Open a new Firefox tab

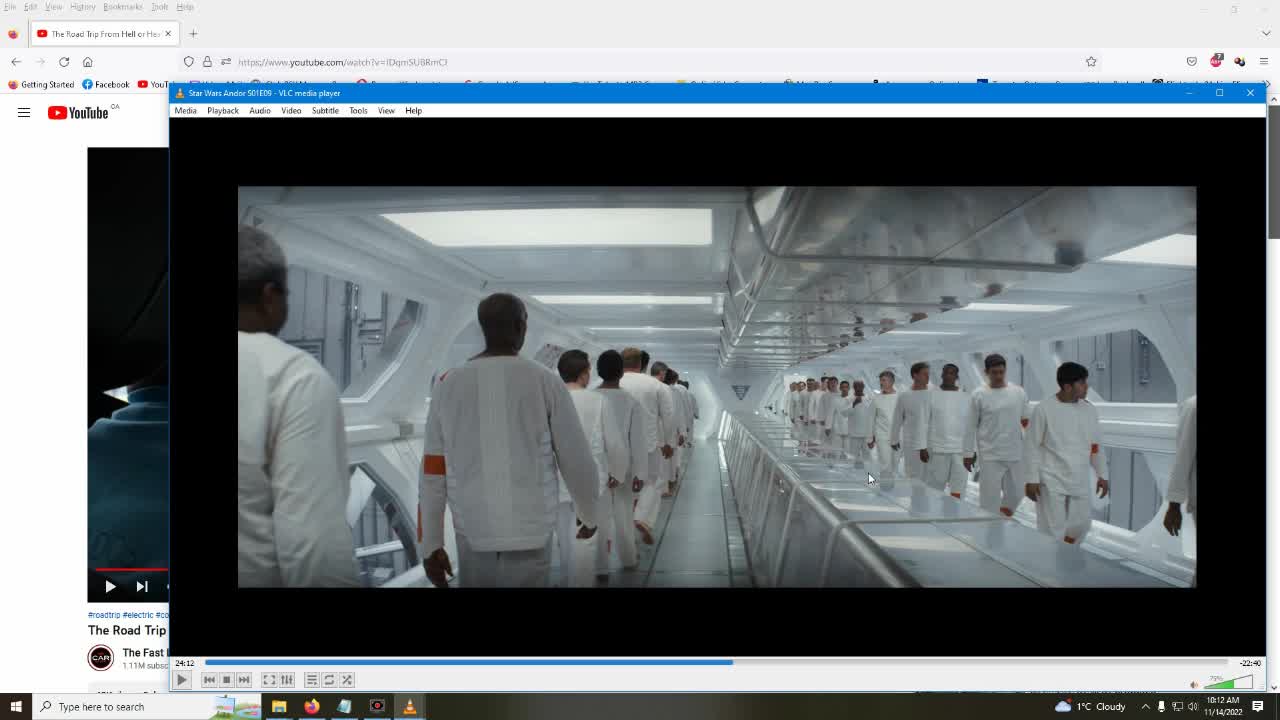(x=193, y=34)
